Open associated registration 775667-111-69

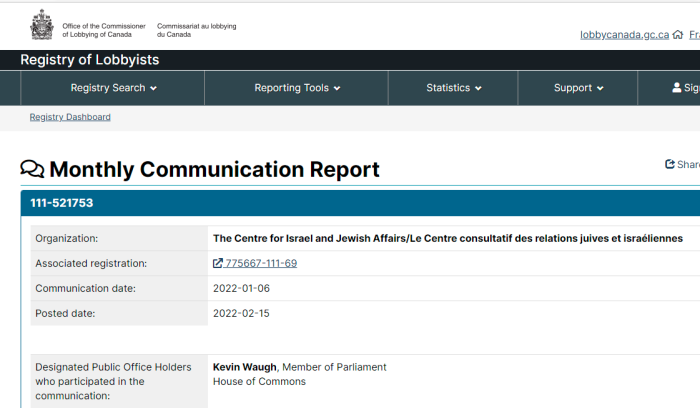(261, 263)
